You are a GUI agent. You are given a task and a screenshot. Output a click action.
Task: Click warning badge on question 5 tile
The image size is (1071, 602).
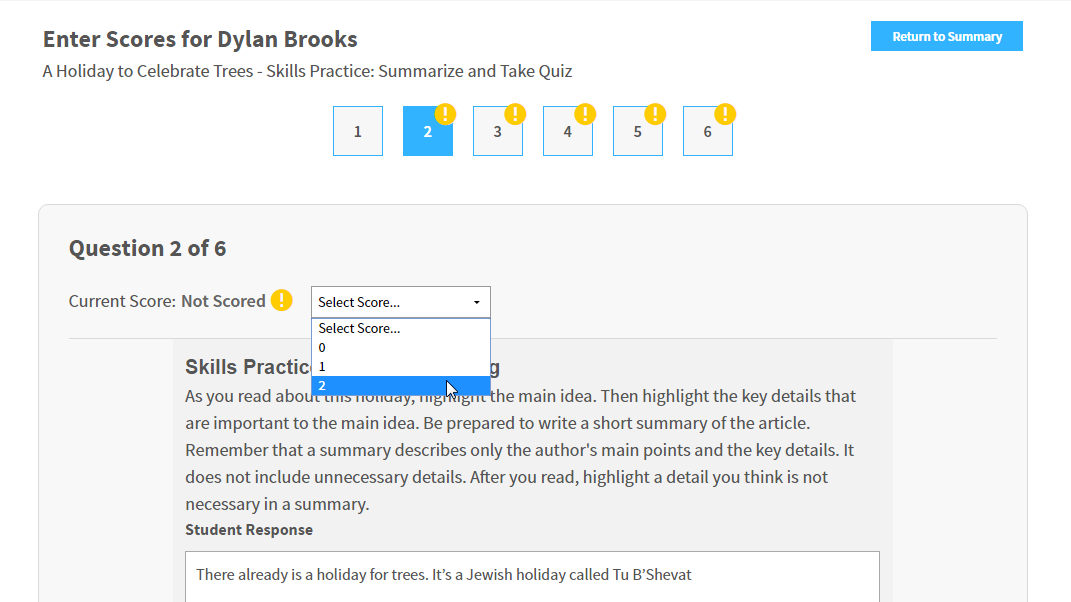(655, 114)
